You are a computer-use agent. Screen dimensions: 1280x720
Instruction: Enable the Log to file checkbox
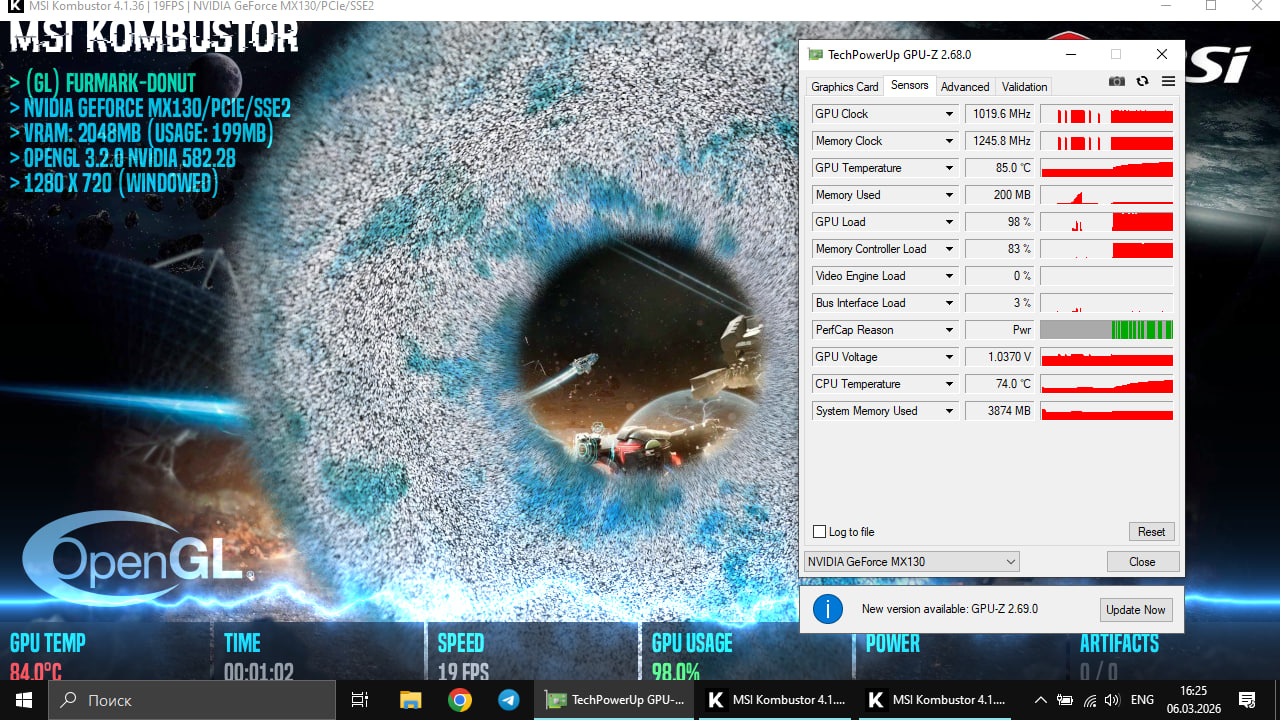pyautogui.click(x=820, y=532)
